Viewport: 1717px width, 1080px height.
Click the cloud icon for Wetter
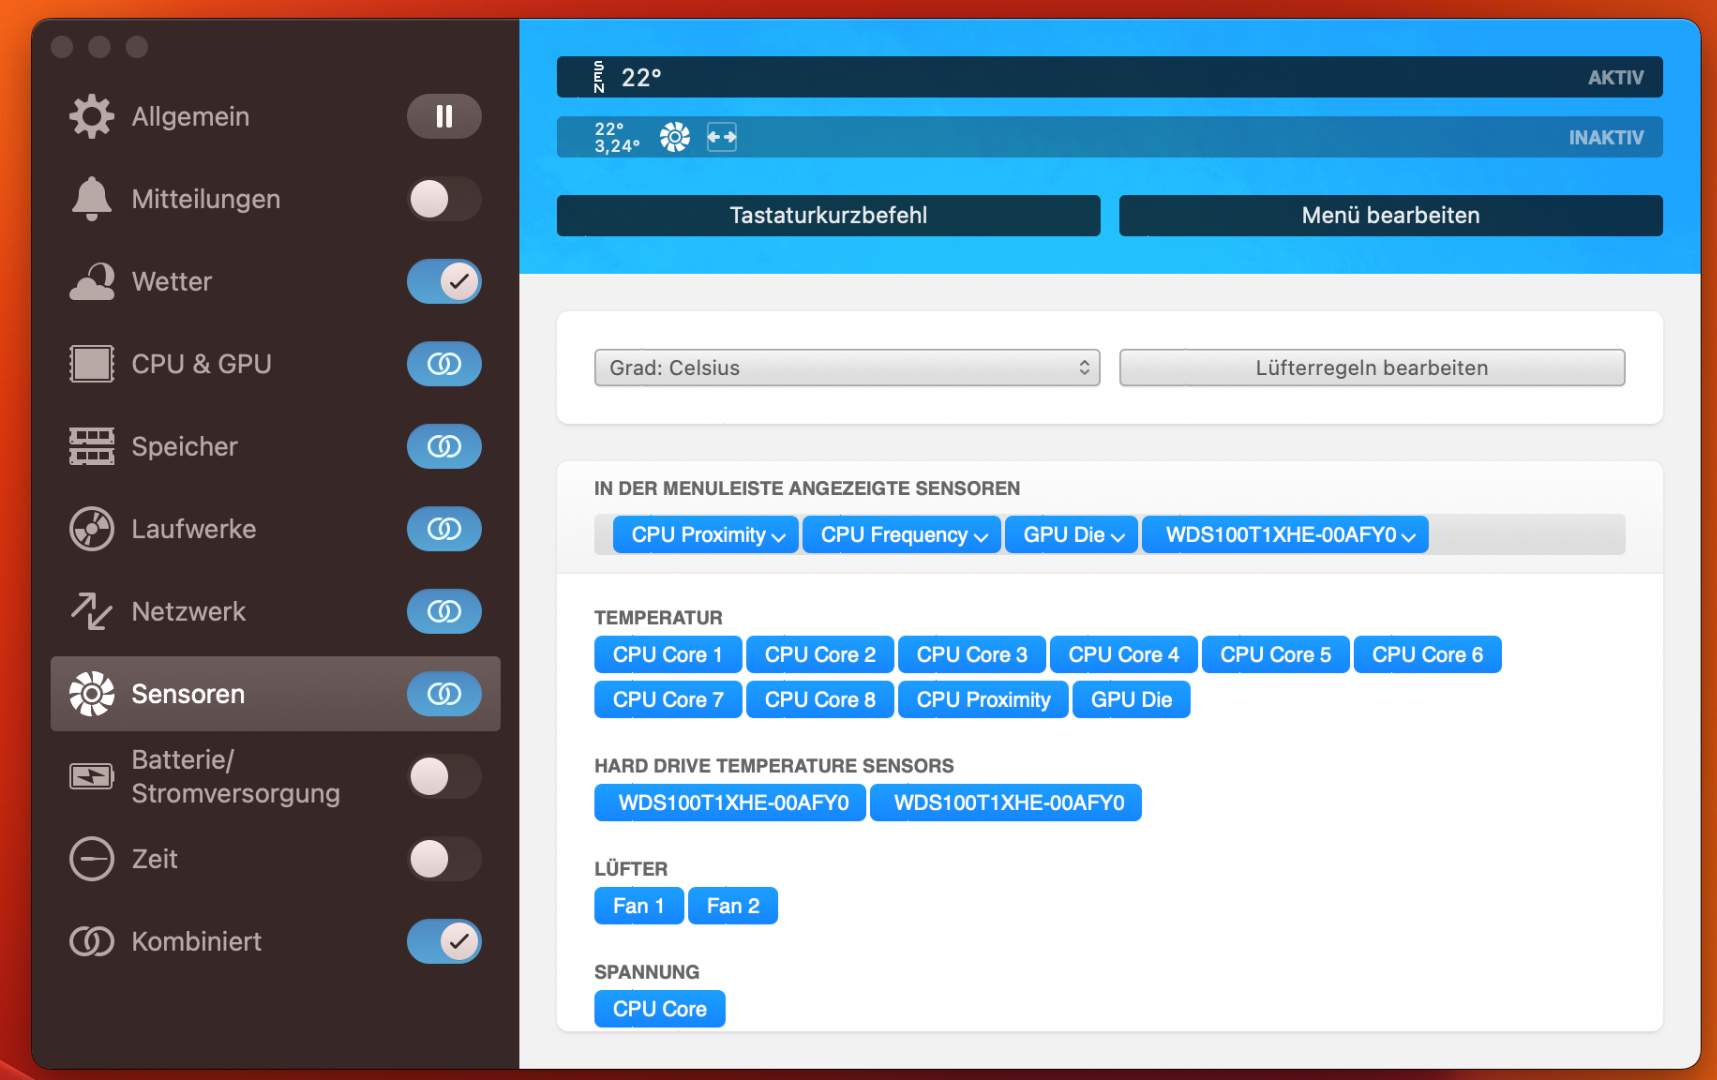[x=91, y=281]
